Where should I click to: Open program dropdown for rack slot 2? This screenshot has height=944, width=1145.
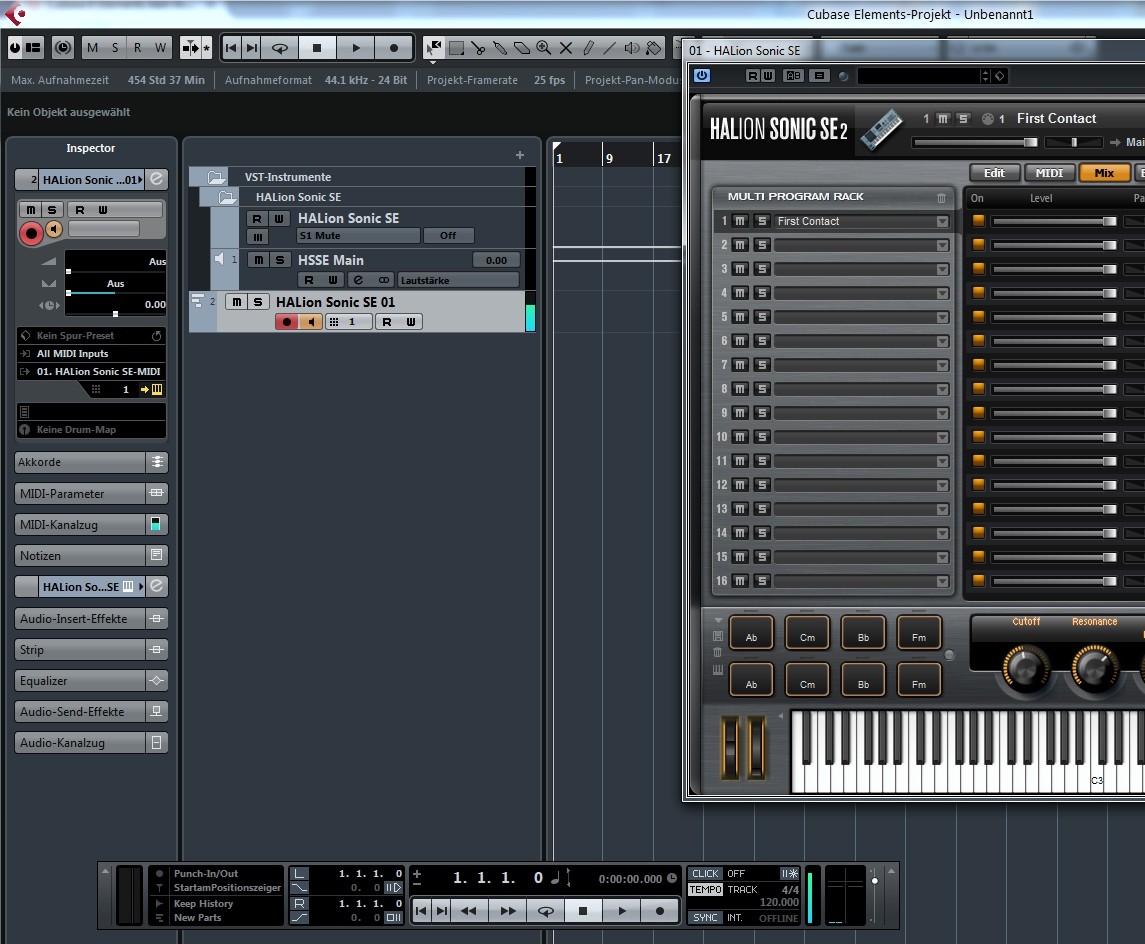coord(942,245)
